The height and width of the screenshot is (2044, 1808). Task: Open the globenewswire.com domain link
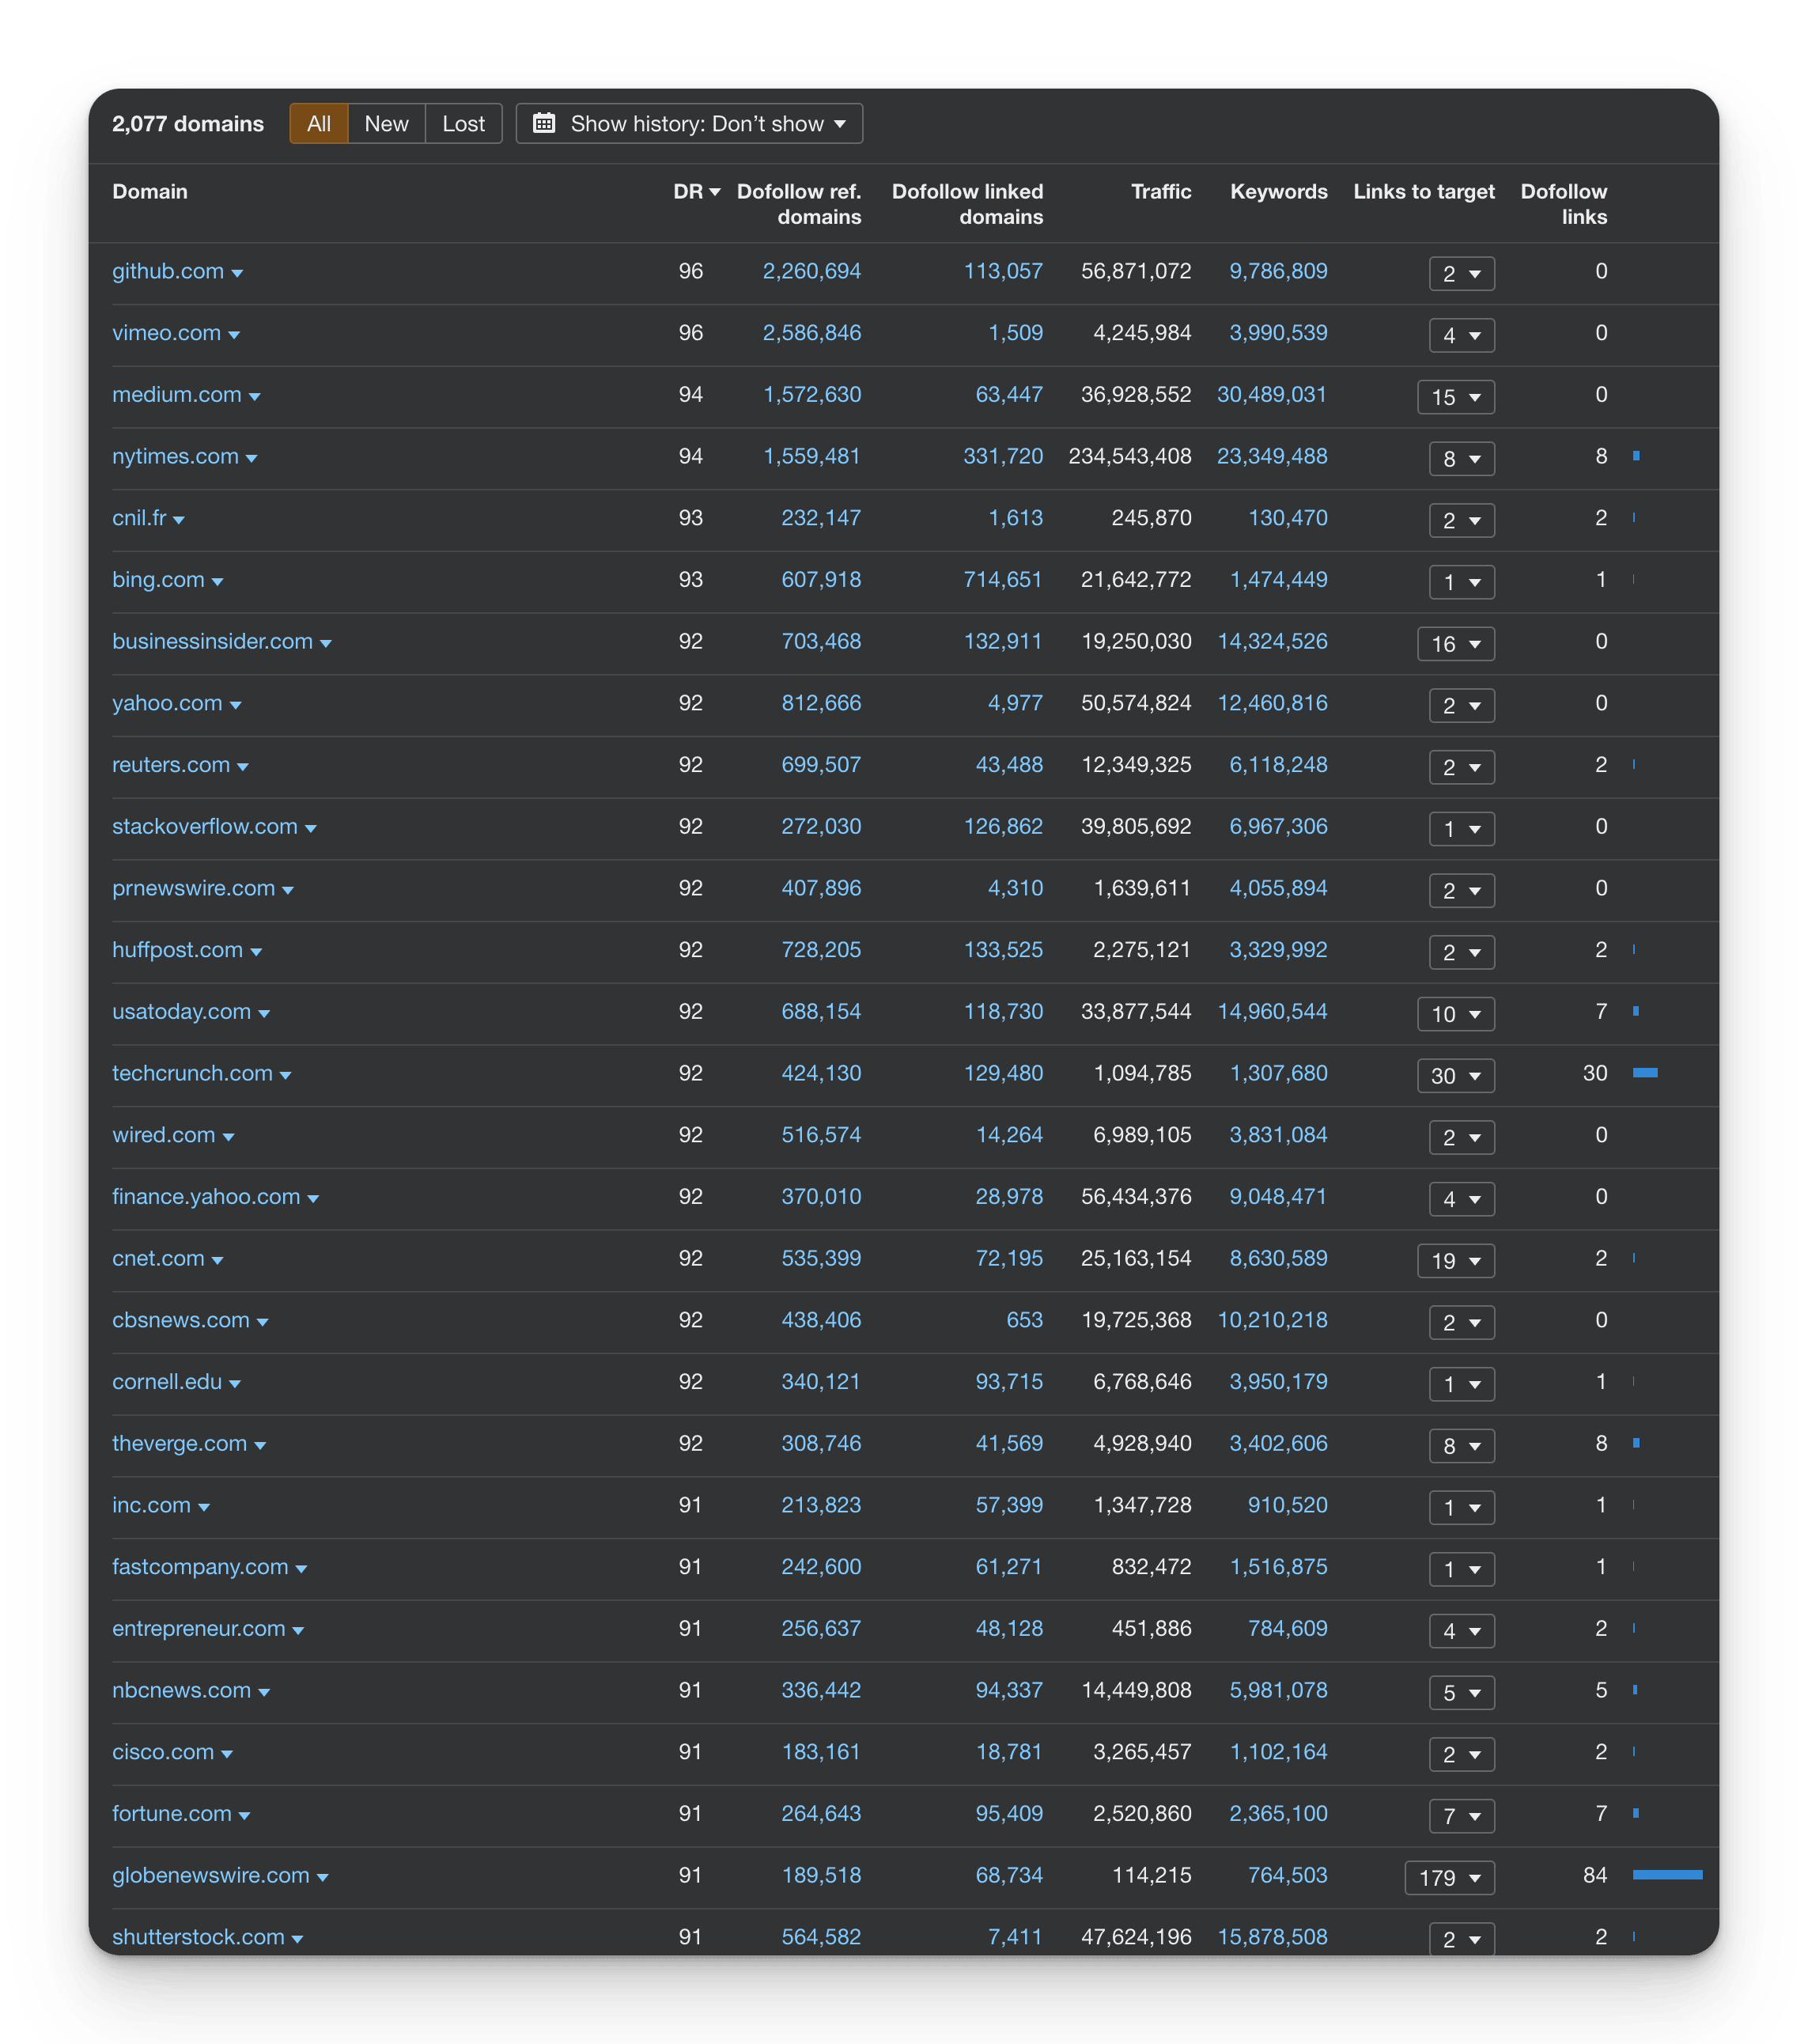211,1875
